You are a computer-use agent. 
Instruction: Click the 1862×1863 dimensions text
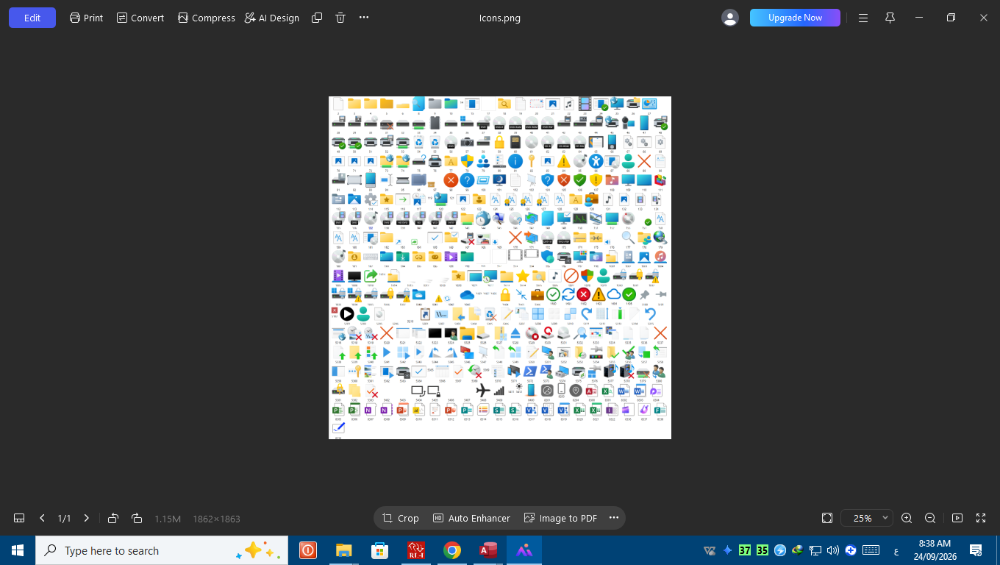tap(217, 519)
